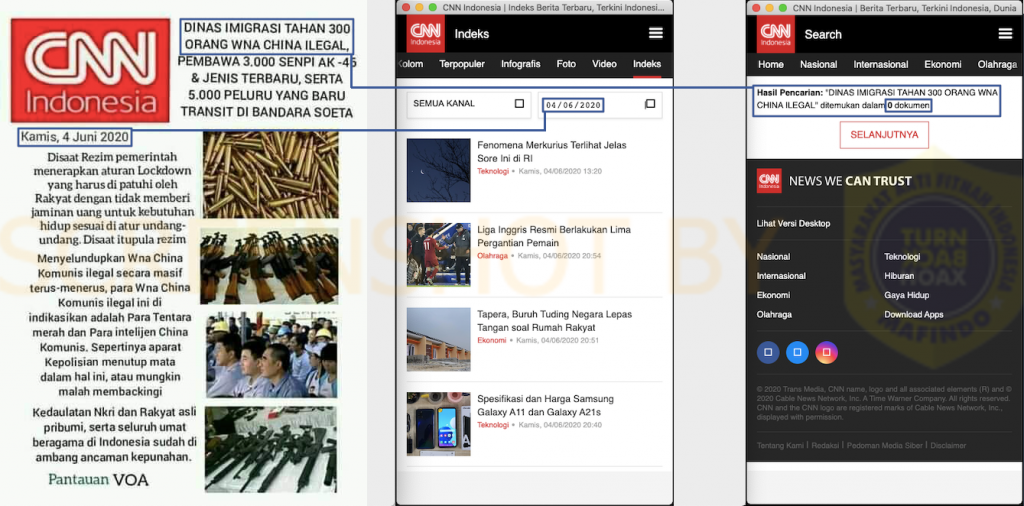Open article Spesifikasi dan Harga Samsung Galaxy A11
The image size is (1024, 506).
click(x=545, y=405)
